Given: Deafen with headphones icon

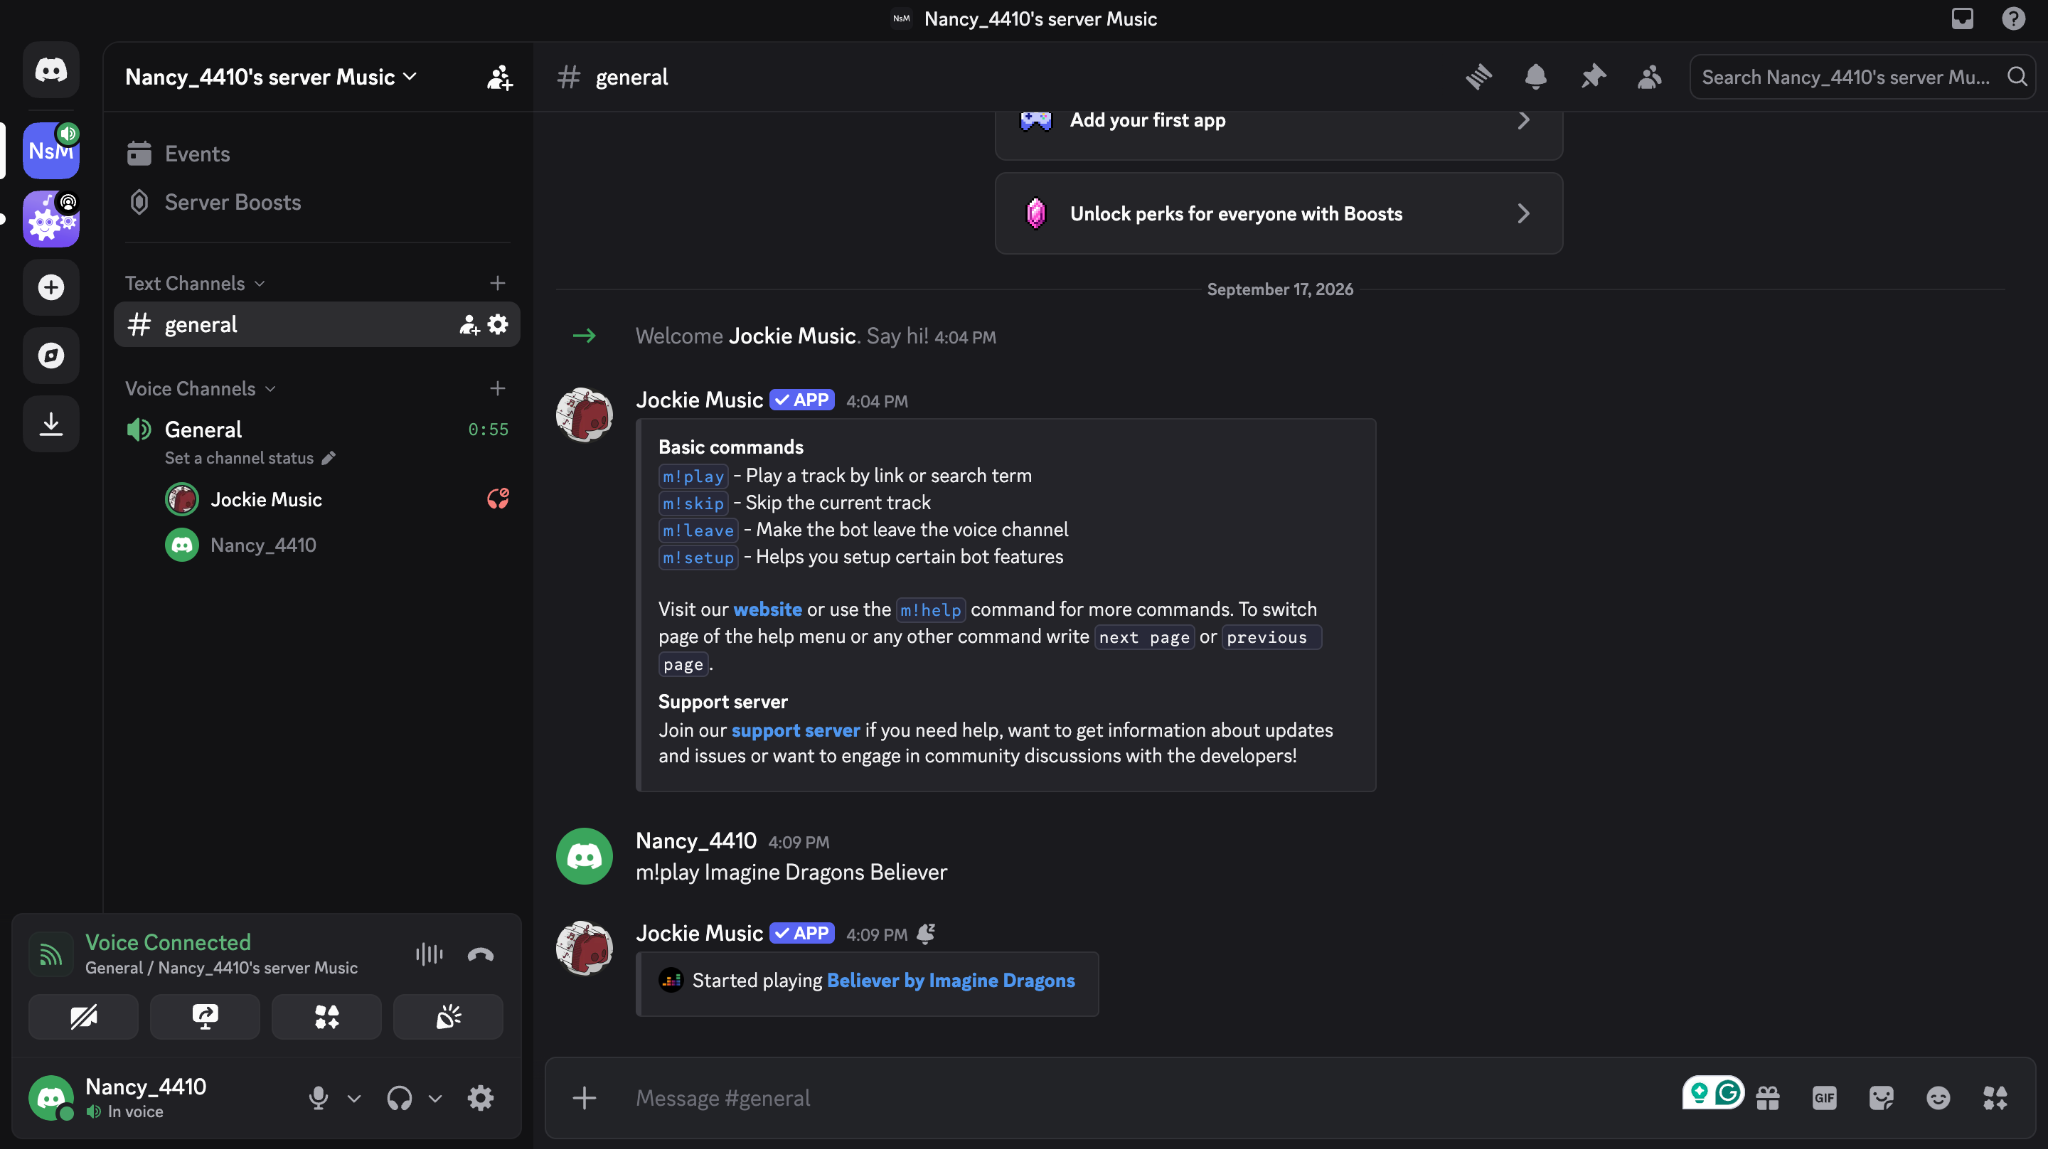Looking at the screenshot, I should [x=399, y=1098].
